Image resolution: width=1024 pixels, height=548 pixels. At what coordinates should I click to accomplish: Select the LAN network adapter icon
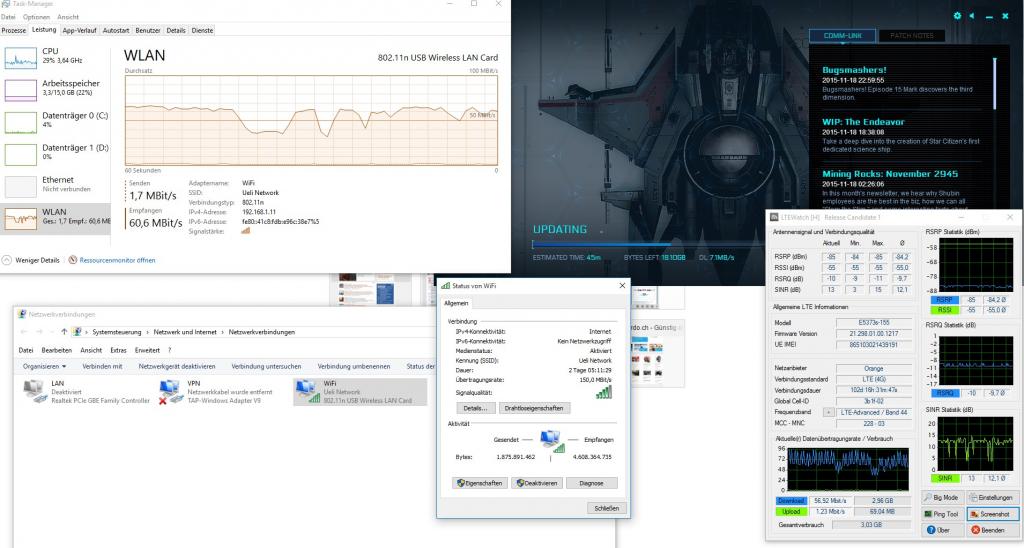(x=35, y=390)
